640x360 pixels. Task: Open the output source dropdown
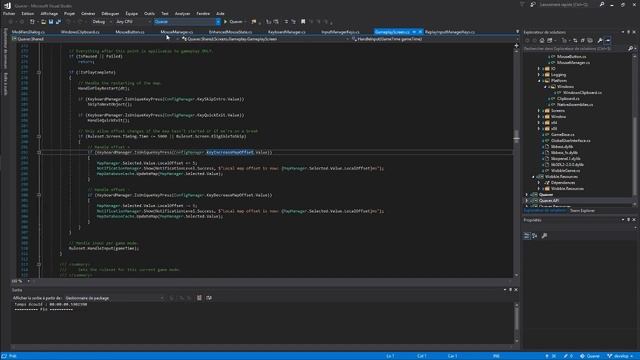click(x=114, y=298)
